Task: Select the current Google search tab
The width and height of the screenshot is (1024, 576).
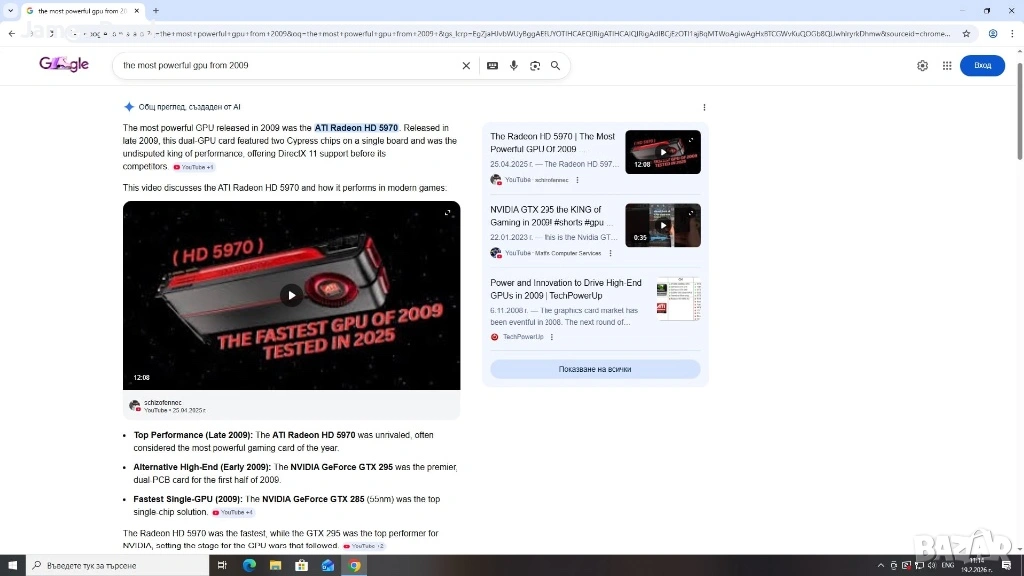Action: (x=82, y=10)
